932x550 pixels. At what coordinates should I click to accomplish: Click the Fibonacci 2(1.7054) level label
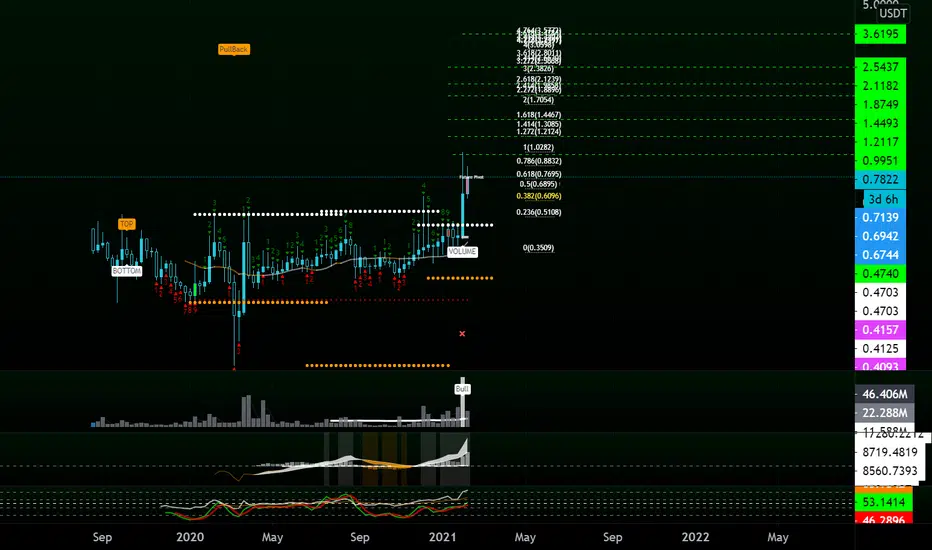click(x=539, y=100)
